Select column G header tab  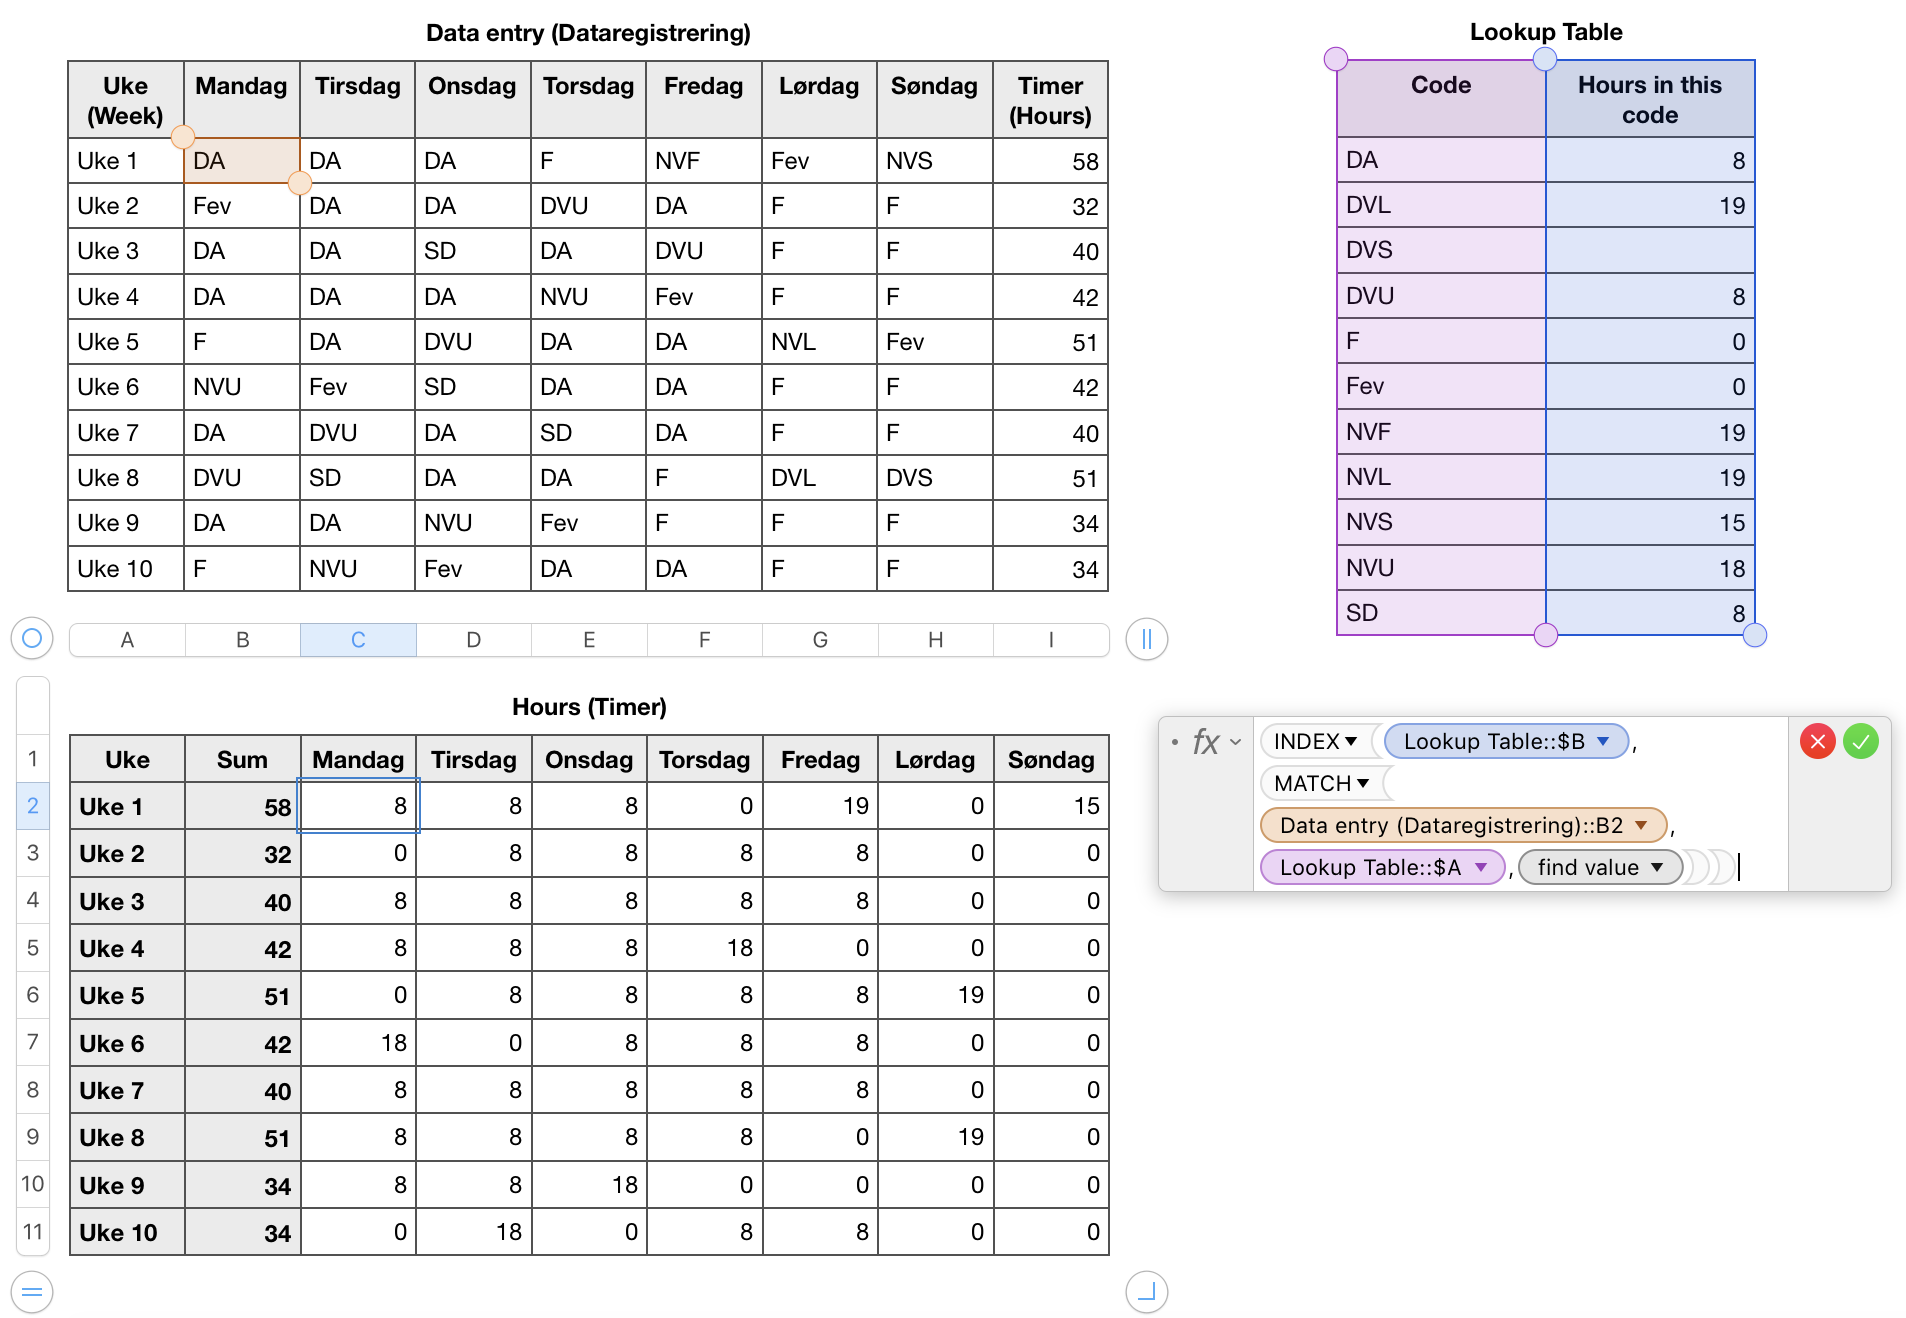pyautogui.click(x=820, y=640)
